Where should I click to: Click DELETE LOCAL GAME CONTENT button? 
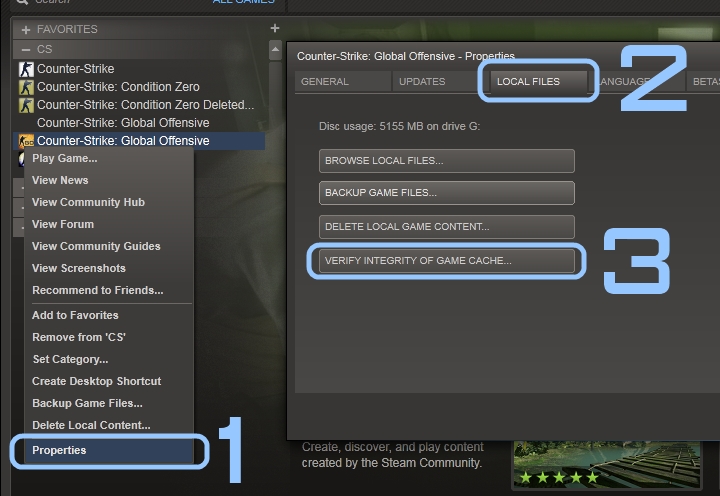click(x=447, y=227)
